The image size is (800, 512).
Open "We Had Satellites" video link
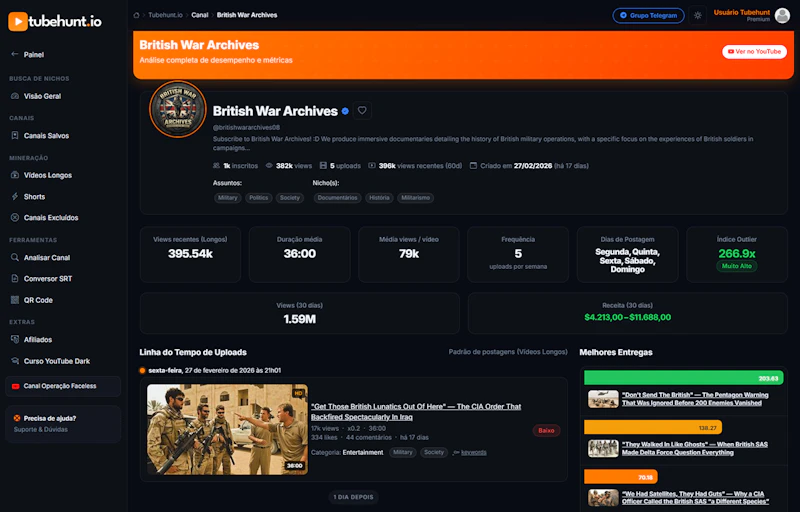695,497
